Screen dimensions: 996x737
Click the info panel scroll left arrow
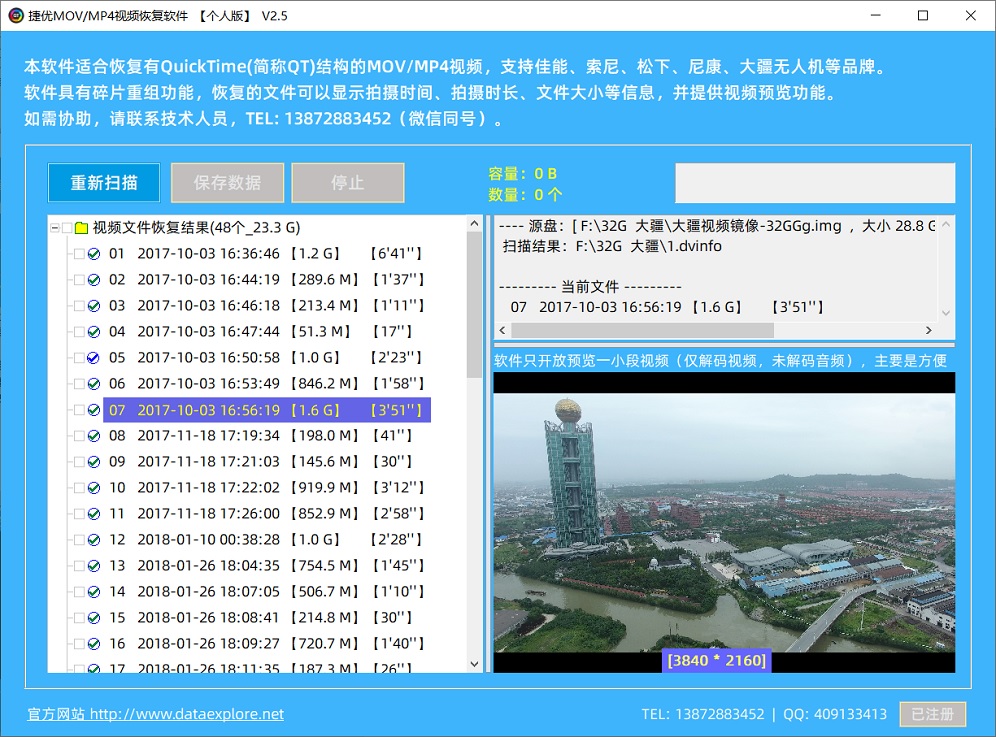tap(502, 330)
